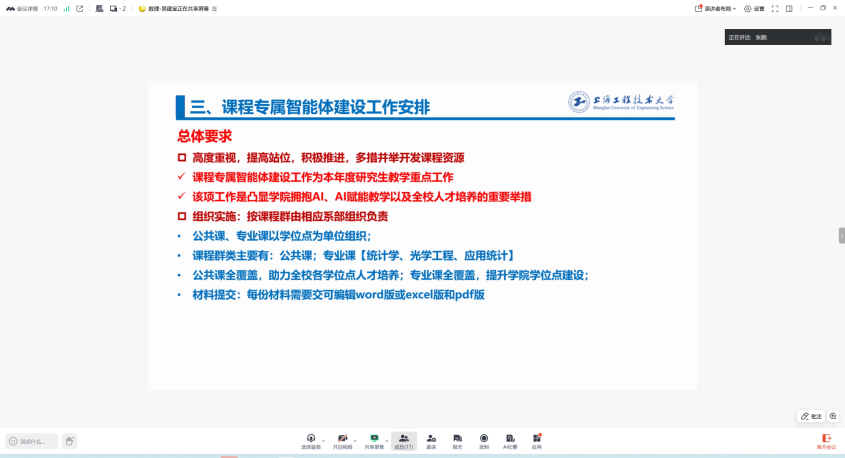
Task: Start recording with the Record button
Action: pos(484,440)
